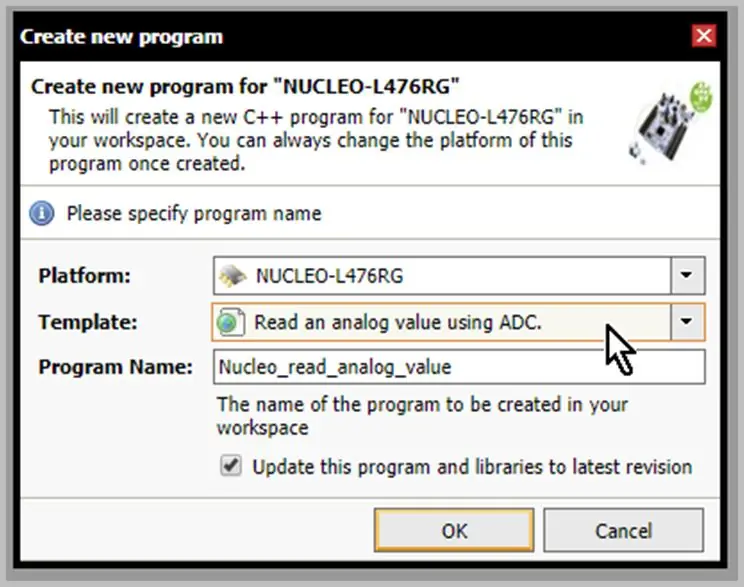Select the NUCLEO-L476RG platform combo box
Screen dimensions: 744x587
pyautogui.click(x=459, y=276)
